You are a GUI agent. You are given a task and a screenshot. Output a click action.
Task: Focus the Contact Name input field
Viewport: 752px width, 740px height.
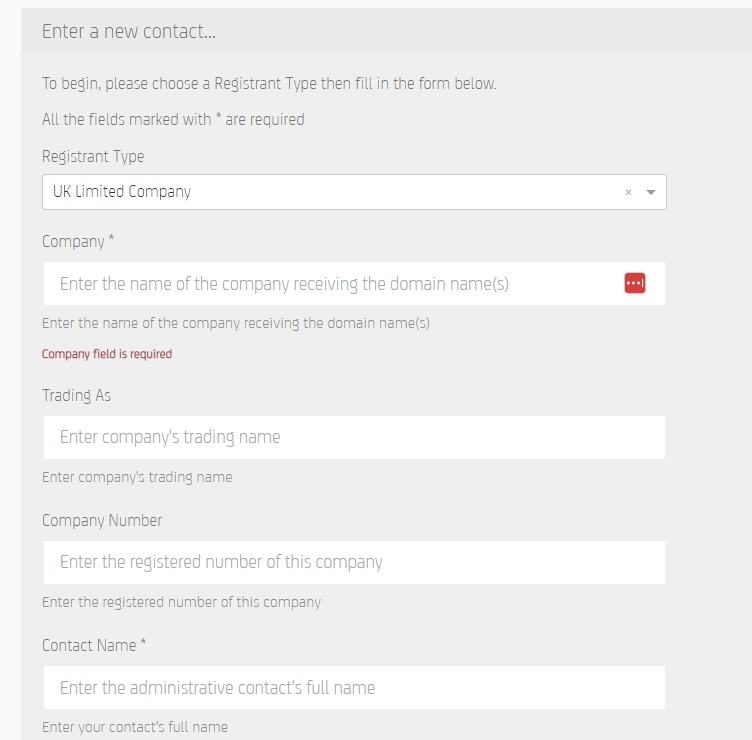pyautogui.click(x=354, y=687)
